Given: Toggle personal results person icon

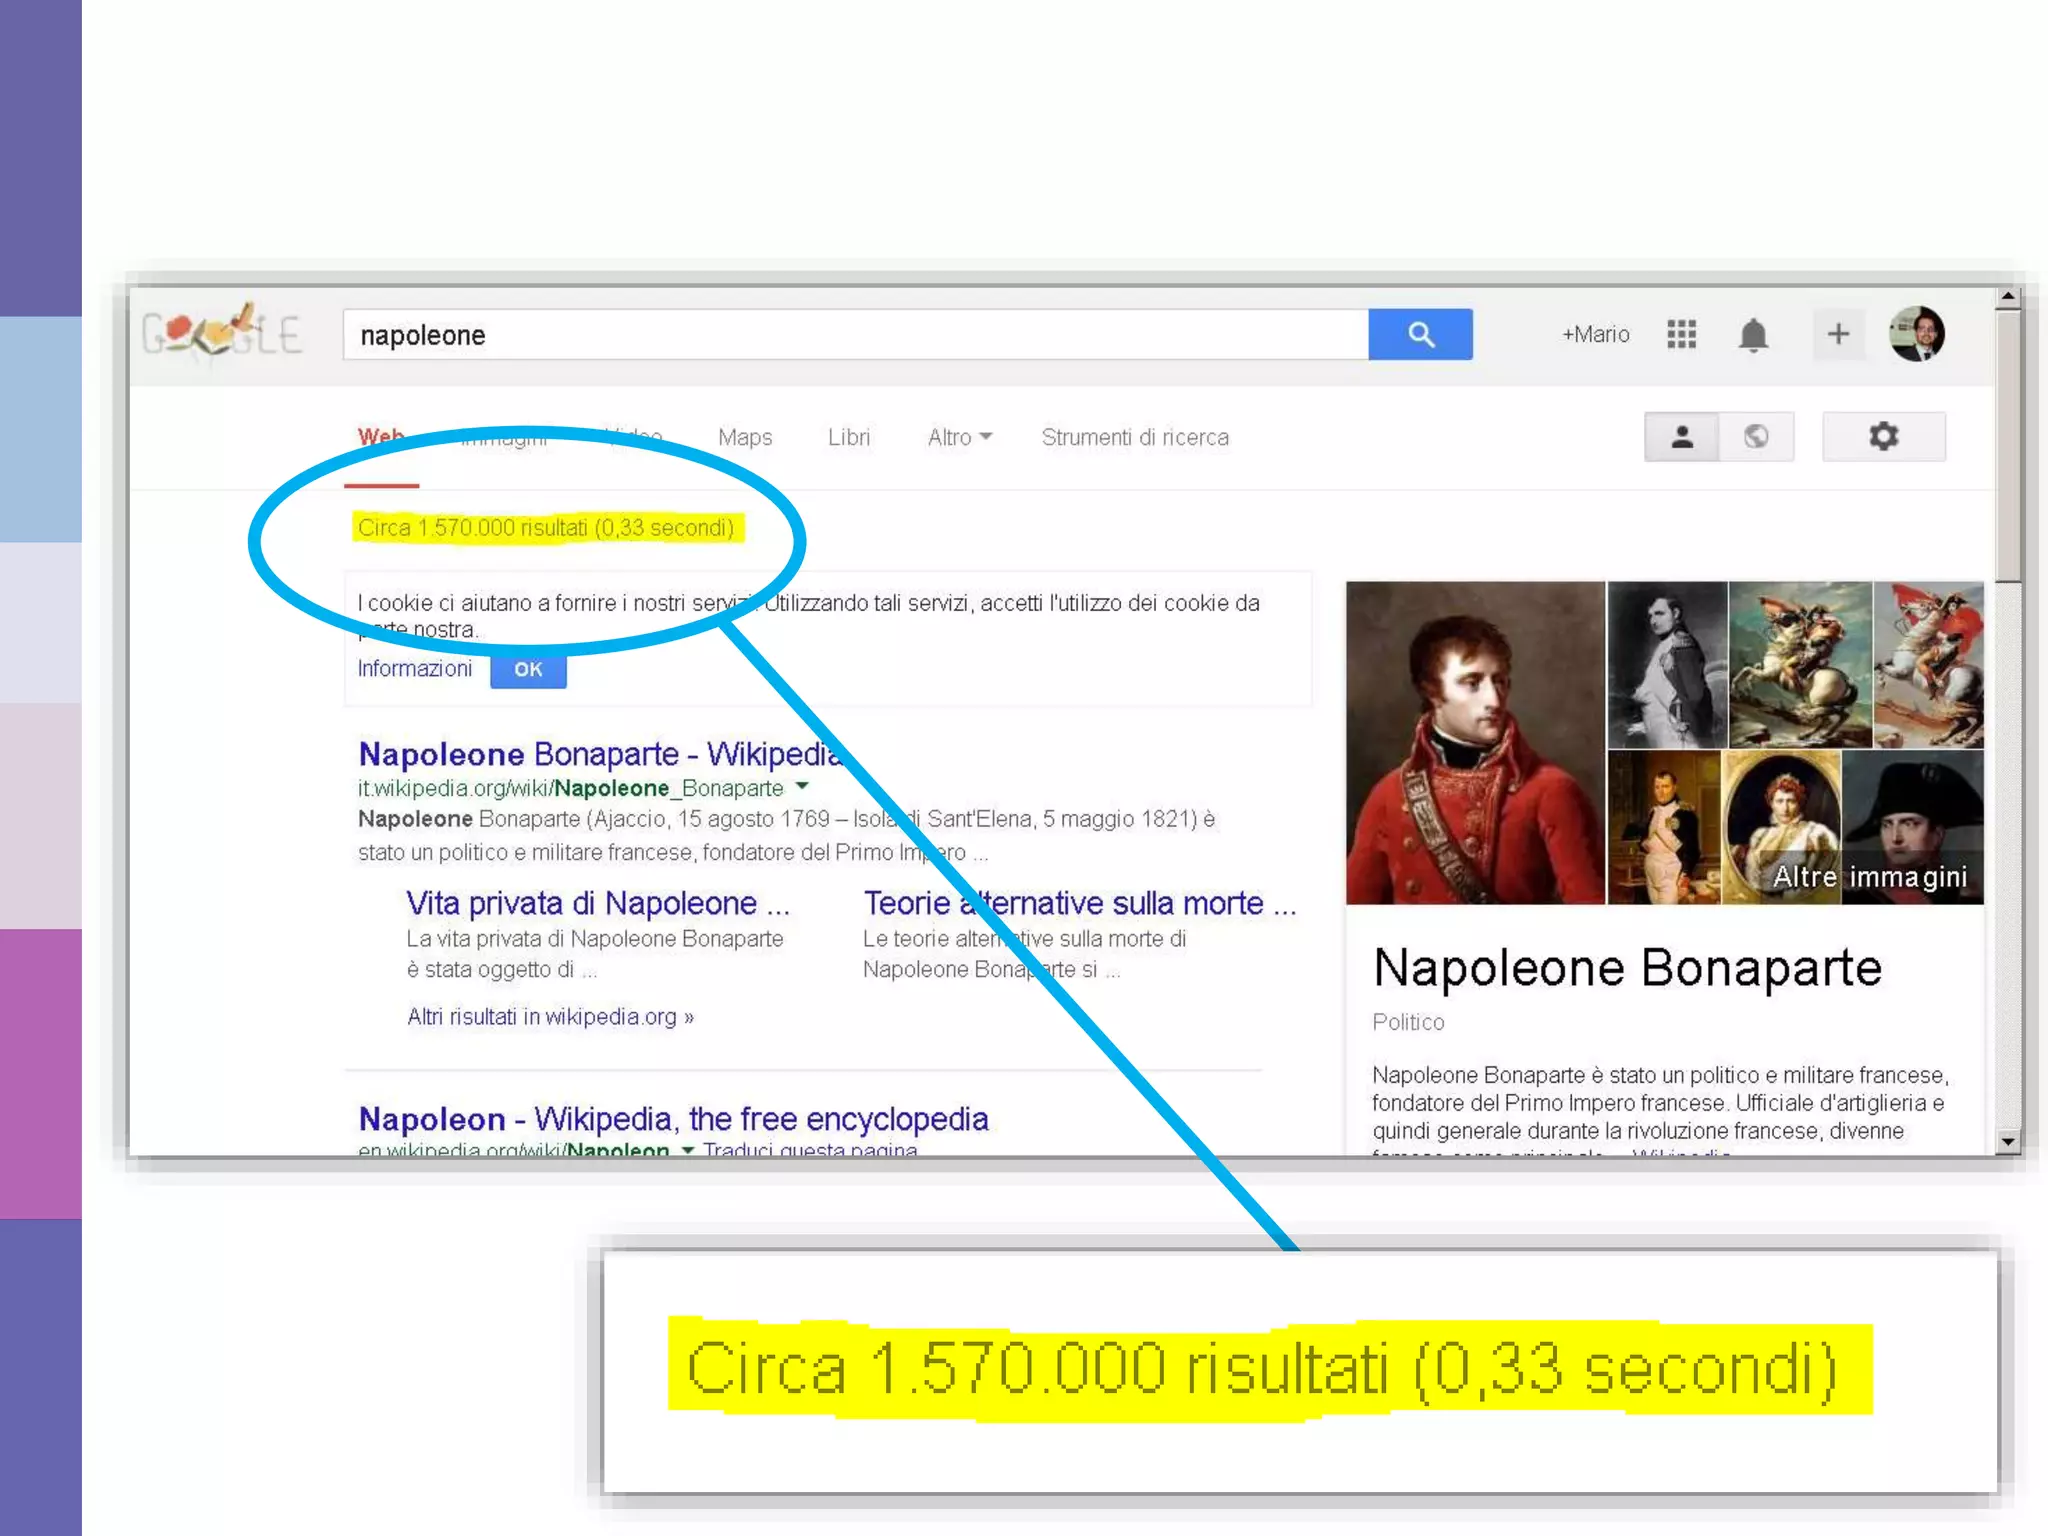Looking at the screenshot, I should pos(1682,436).
